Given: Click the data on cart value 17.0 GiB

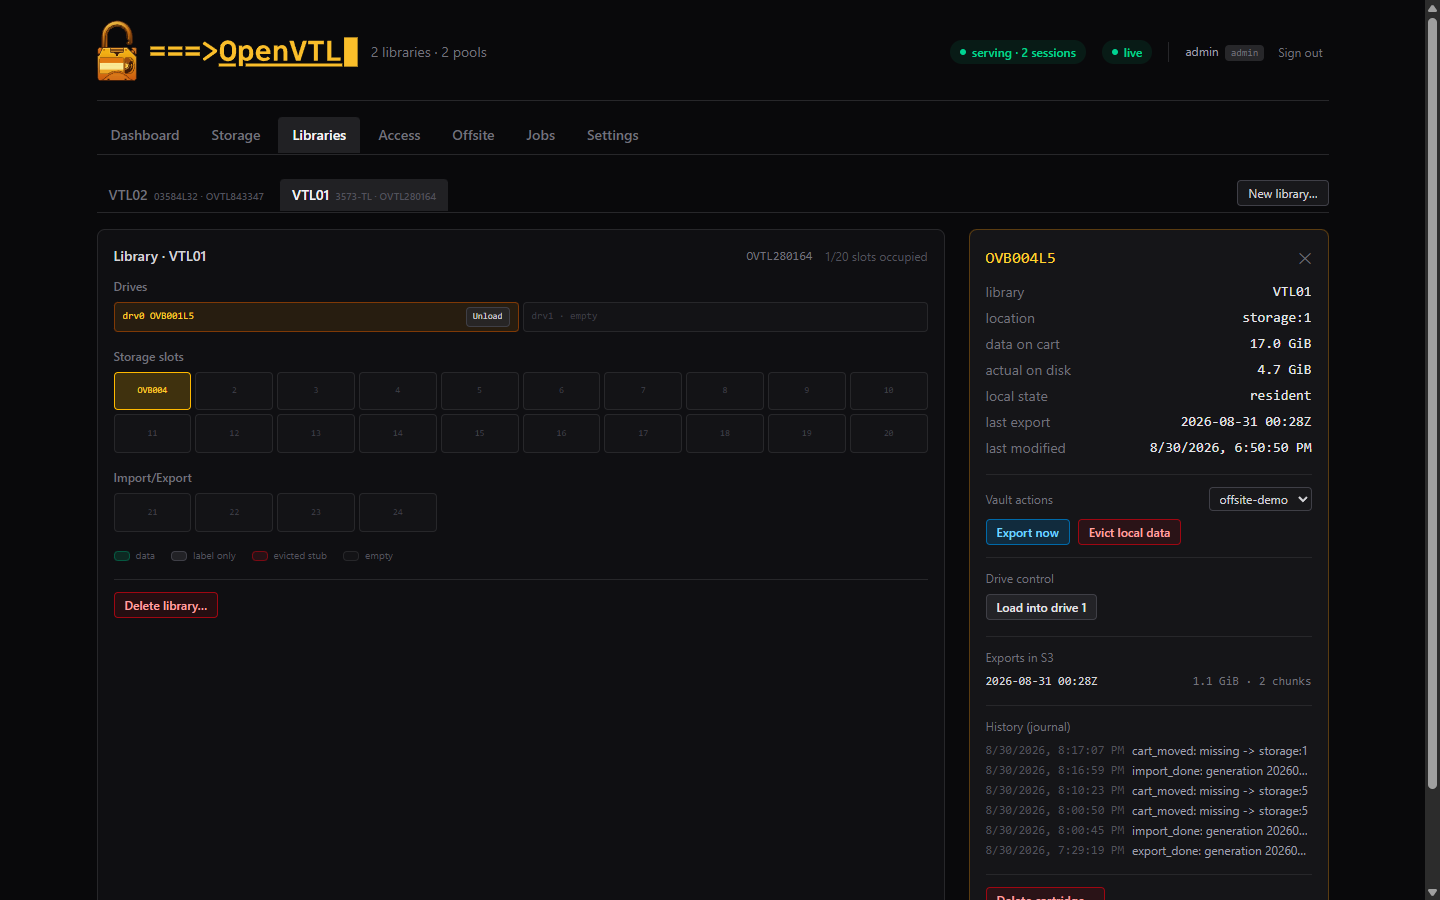Looking at the screenshot, I should pyautogui.click(x=1281, y=344).
